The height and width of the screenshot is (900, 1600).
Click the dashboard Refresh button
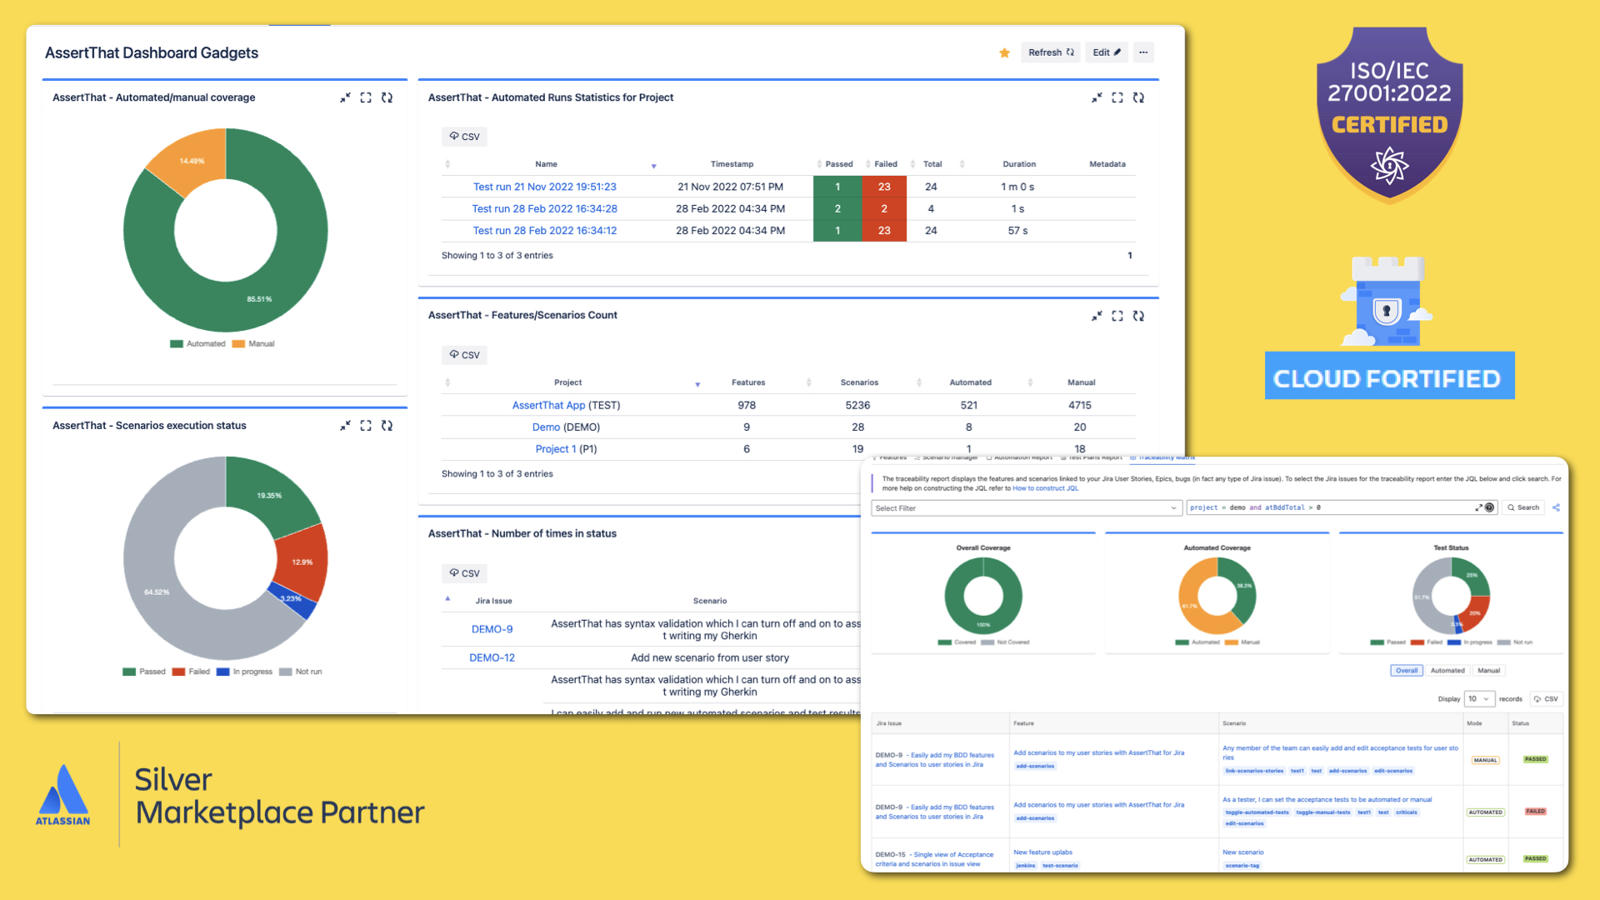point(1050,52)
